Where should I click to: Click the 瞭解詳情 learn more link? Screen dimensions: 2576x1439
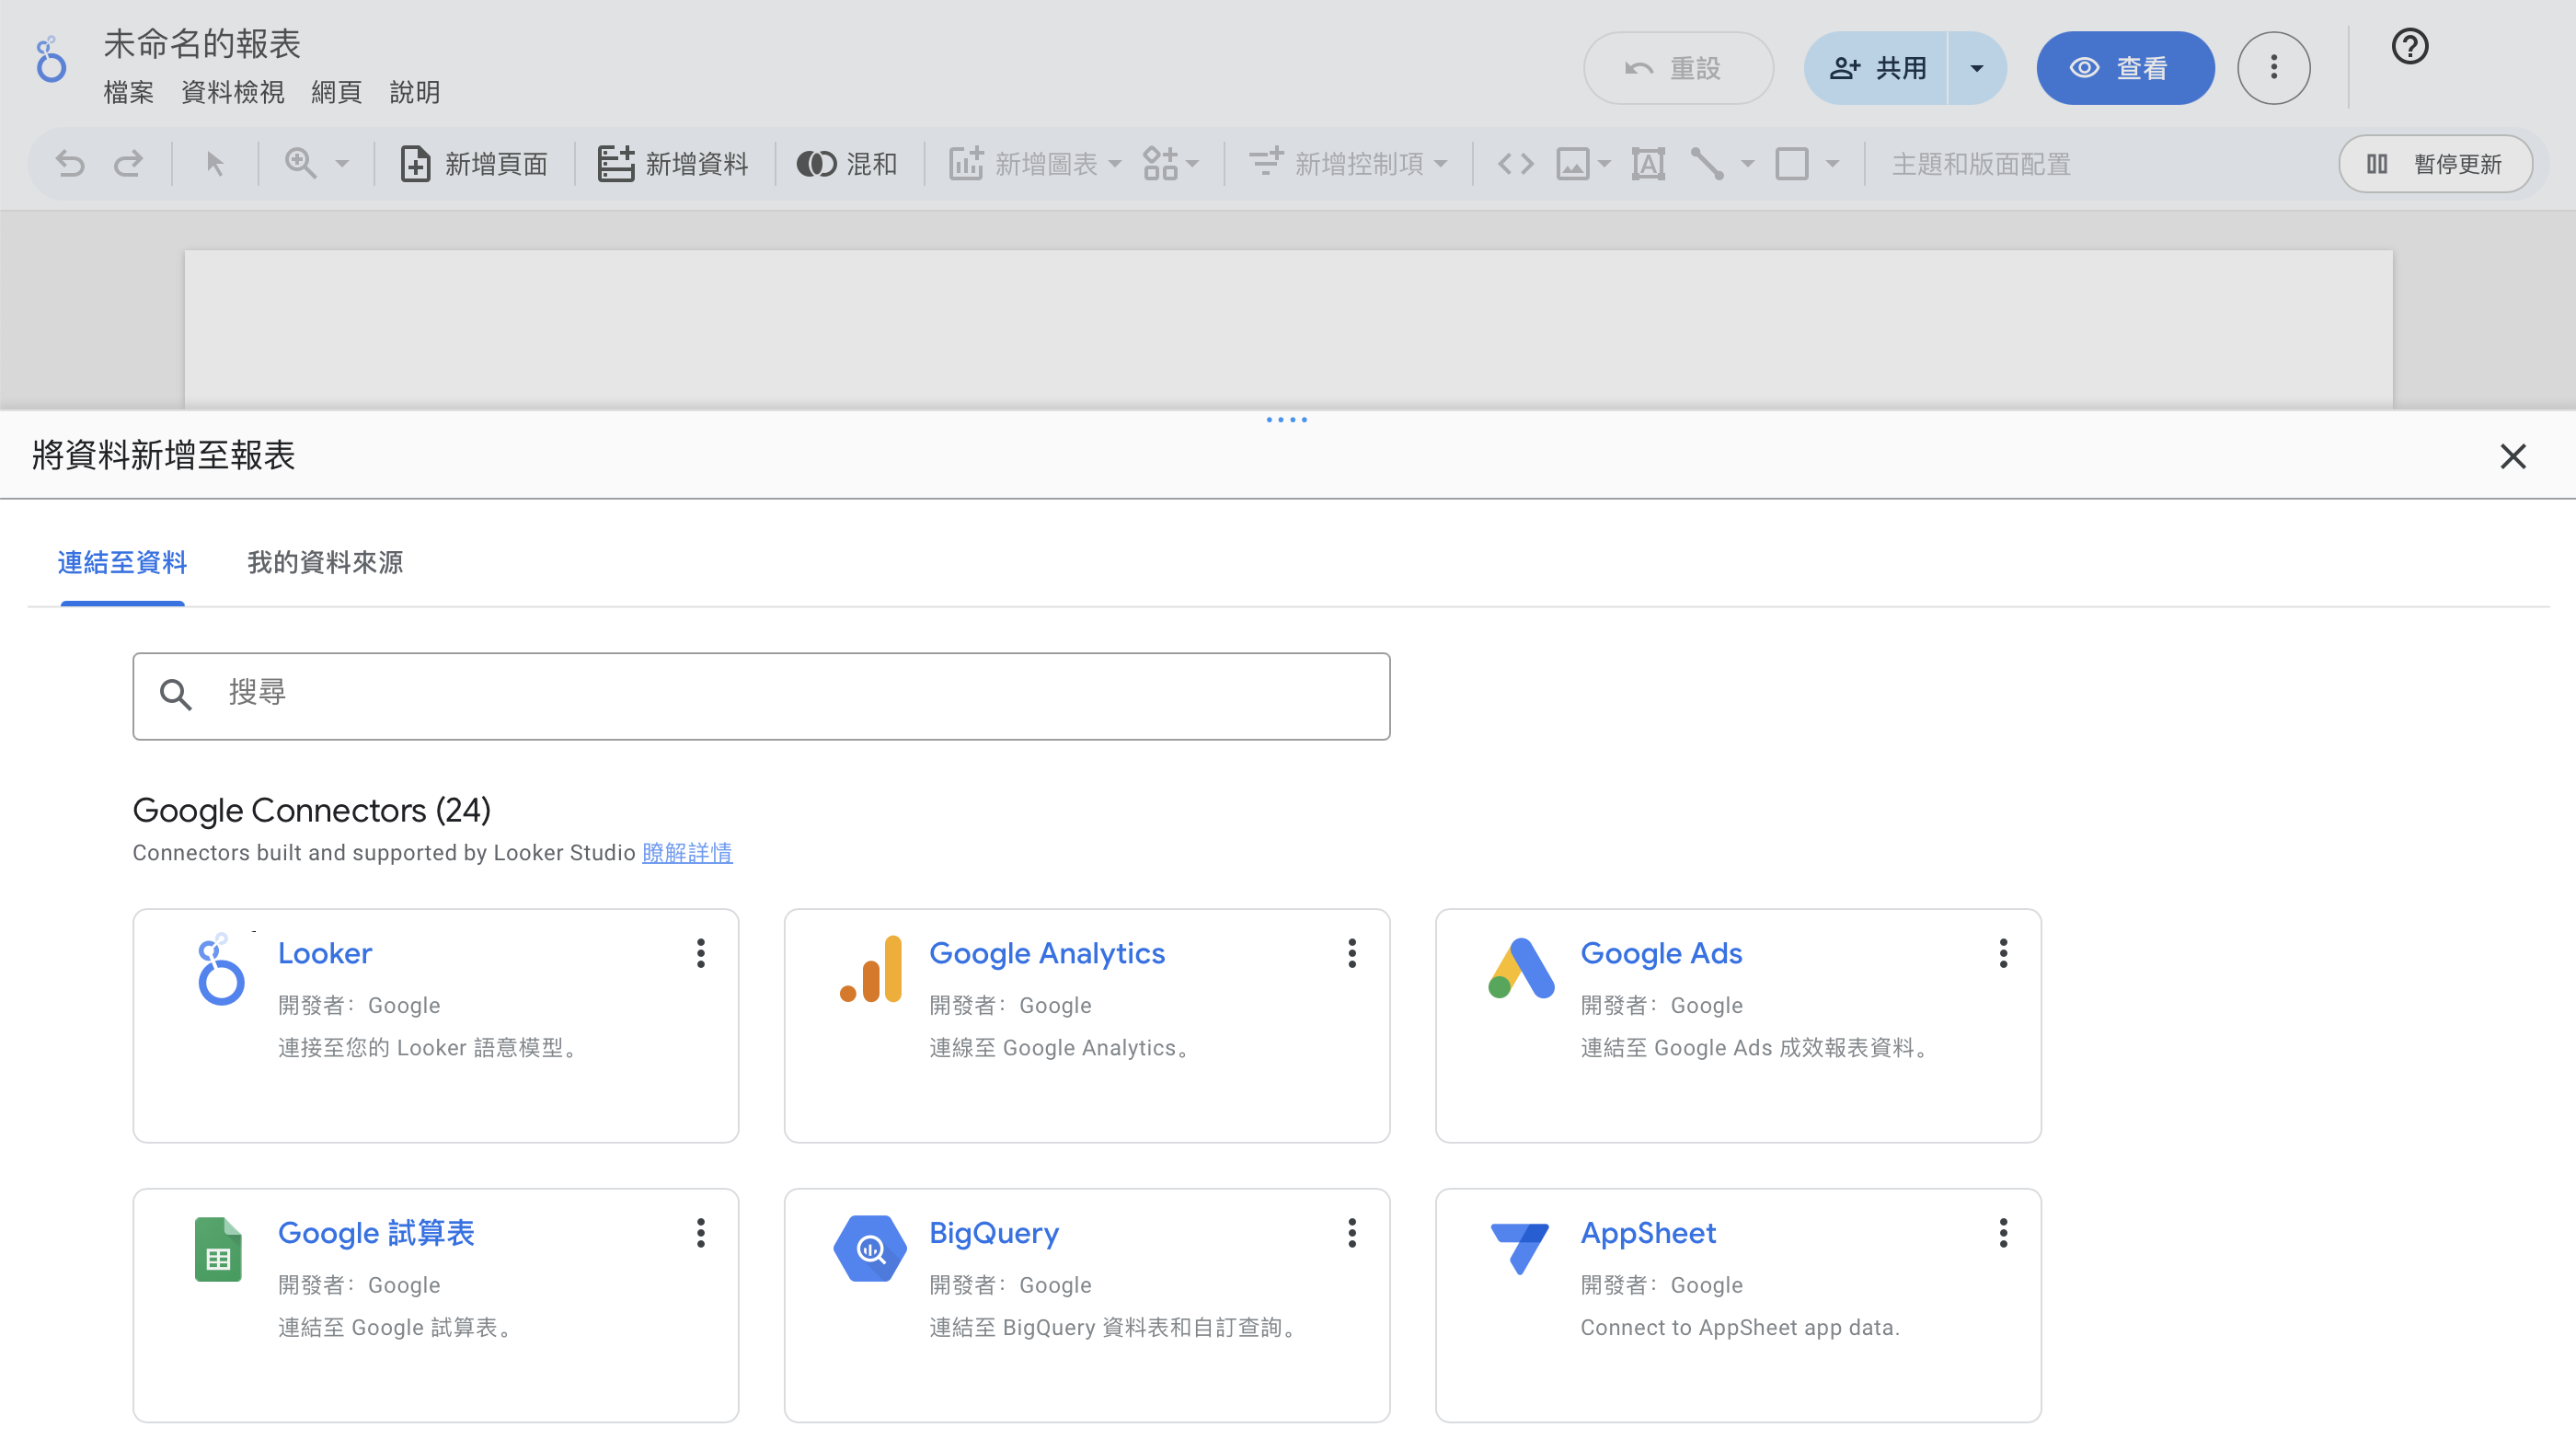click(x=687, y=853)
